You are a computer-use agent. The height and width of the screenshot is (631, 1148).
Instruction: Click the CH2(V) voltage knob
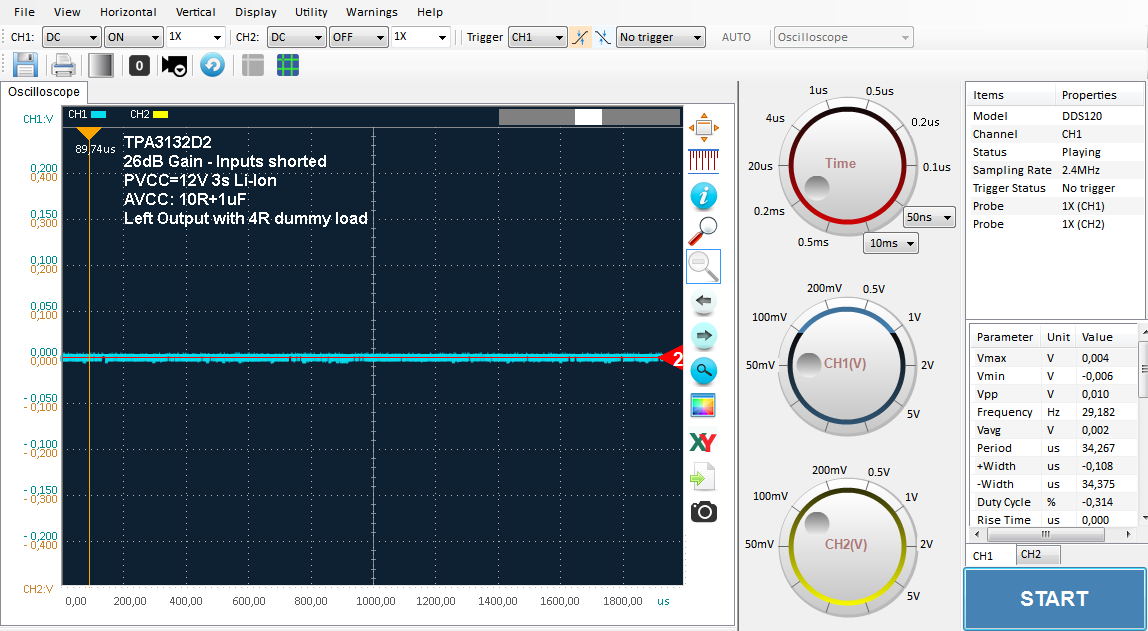(846, 546)
